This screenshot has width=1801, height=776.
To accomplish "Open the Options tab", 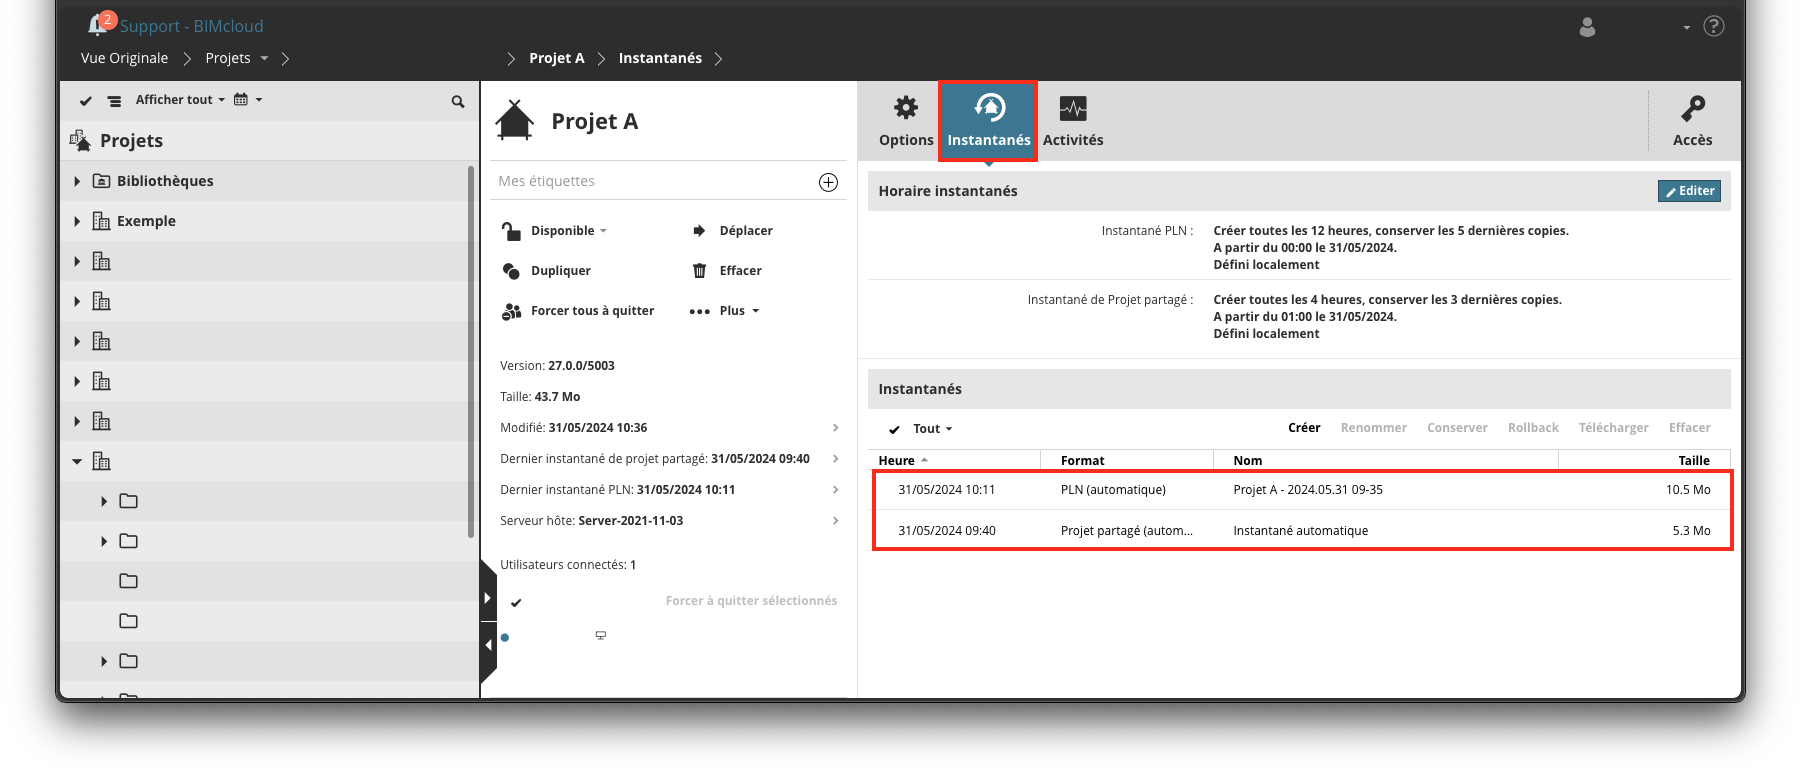I will tap(906, 121).
